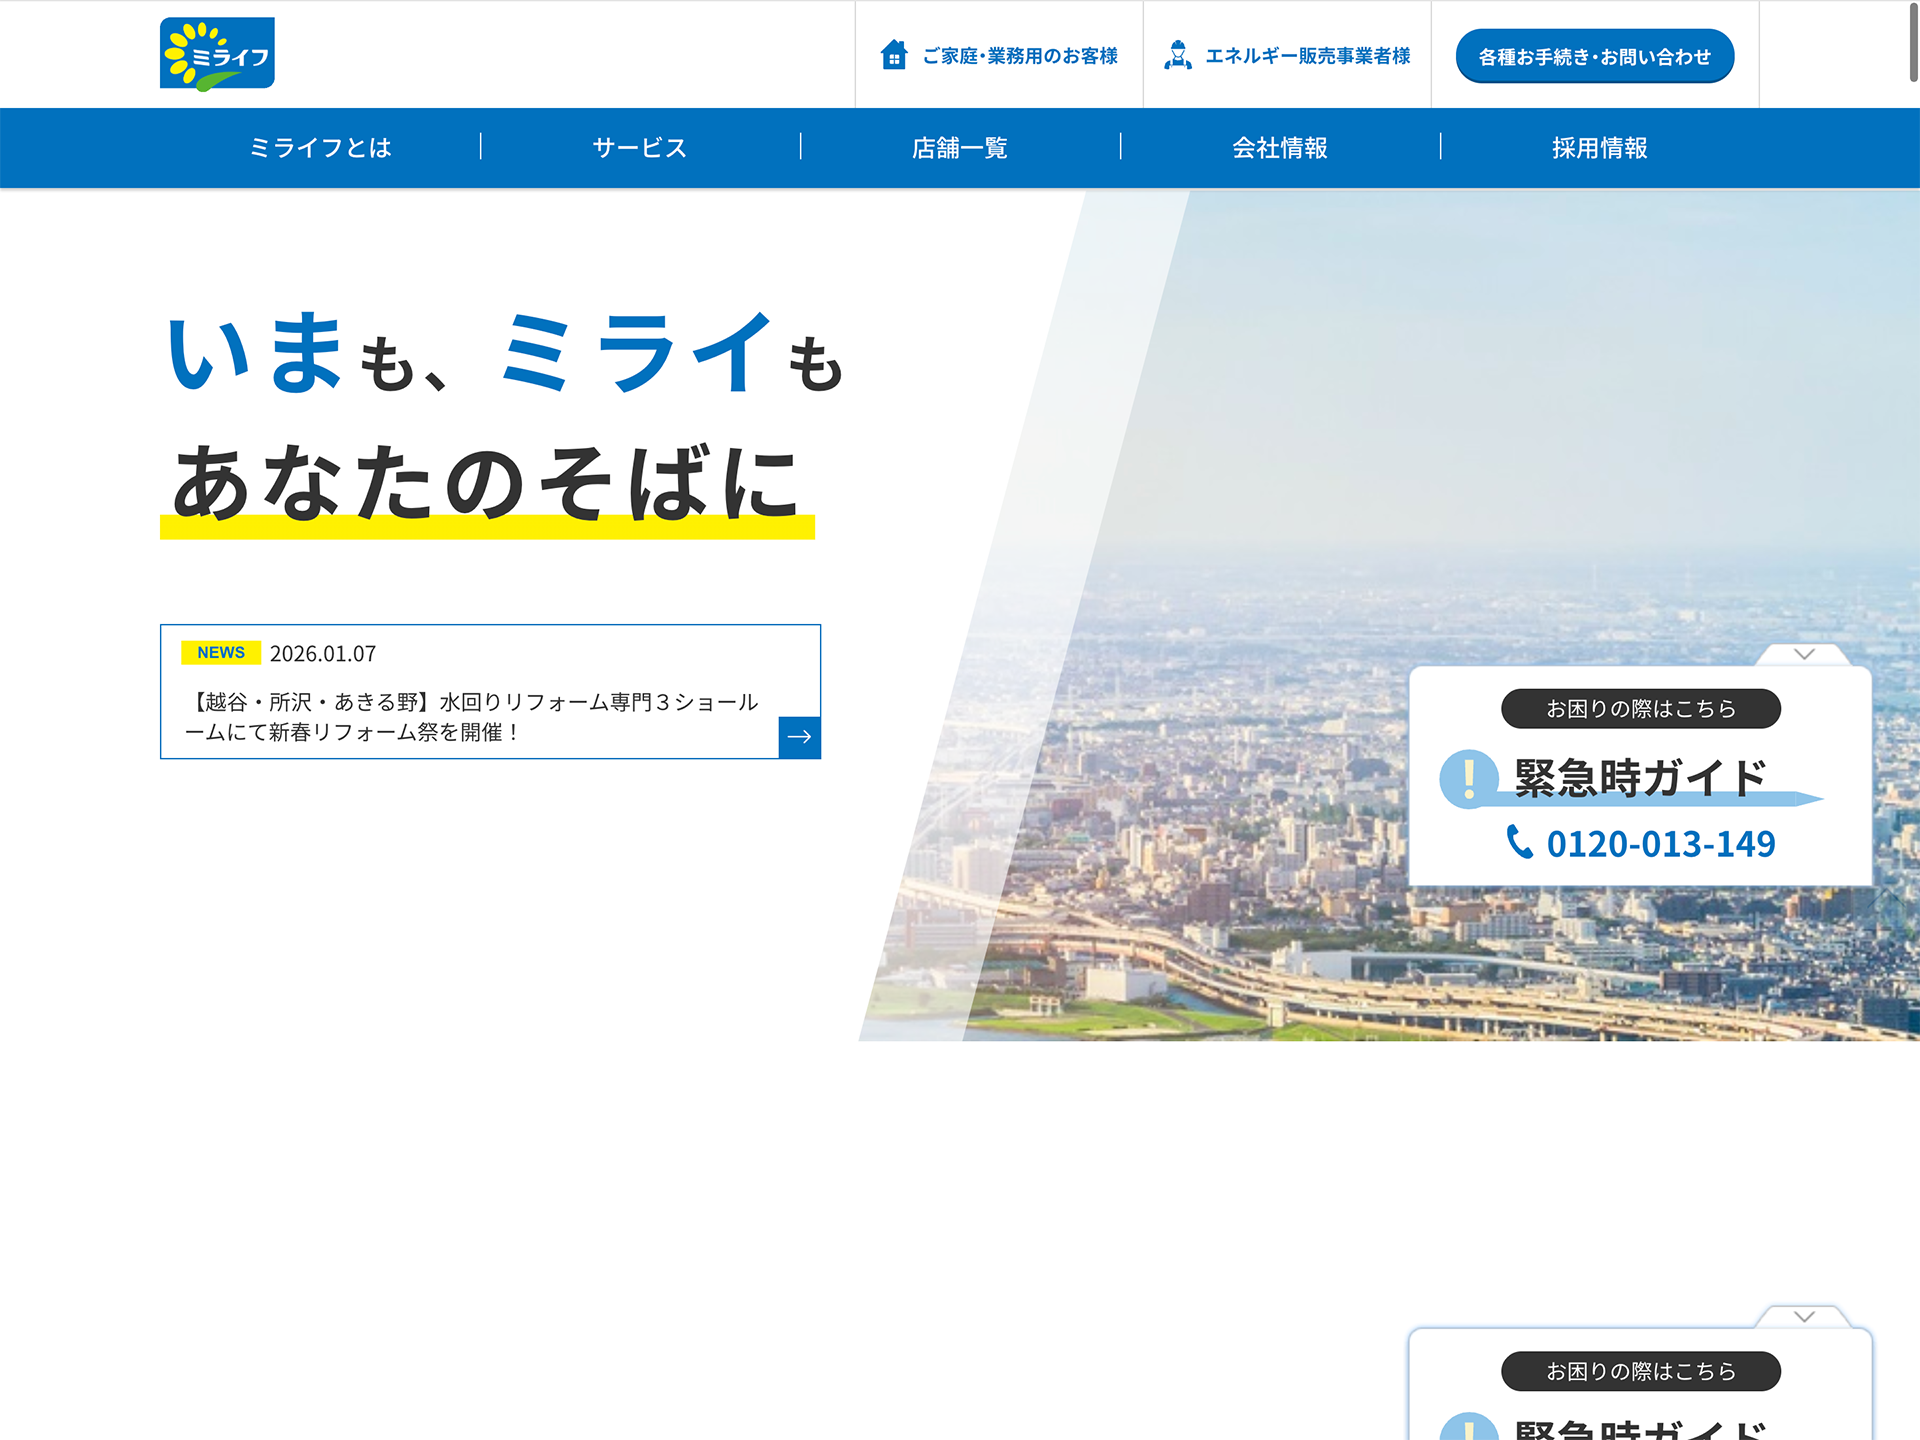Click the お困りの際はこちら pill label
Screen dimensions: 1920x1440
tap(1641, 708)
